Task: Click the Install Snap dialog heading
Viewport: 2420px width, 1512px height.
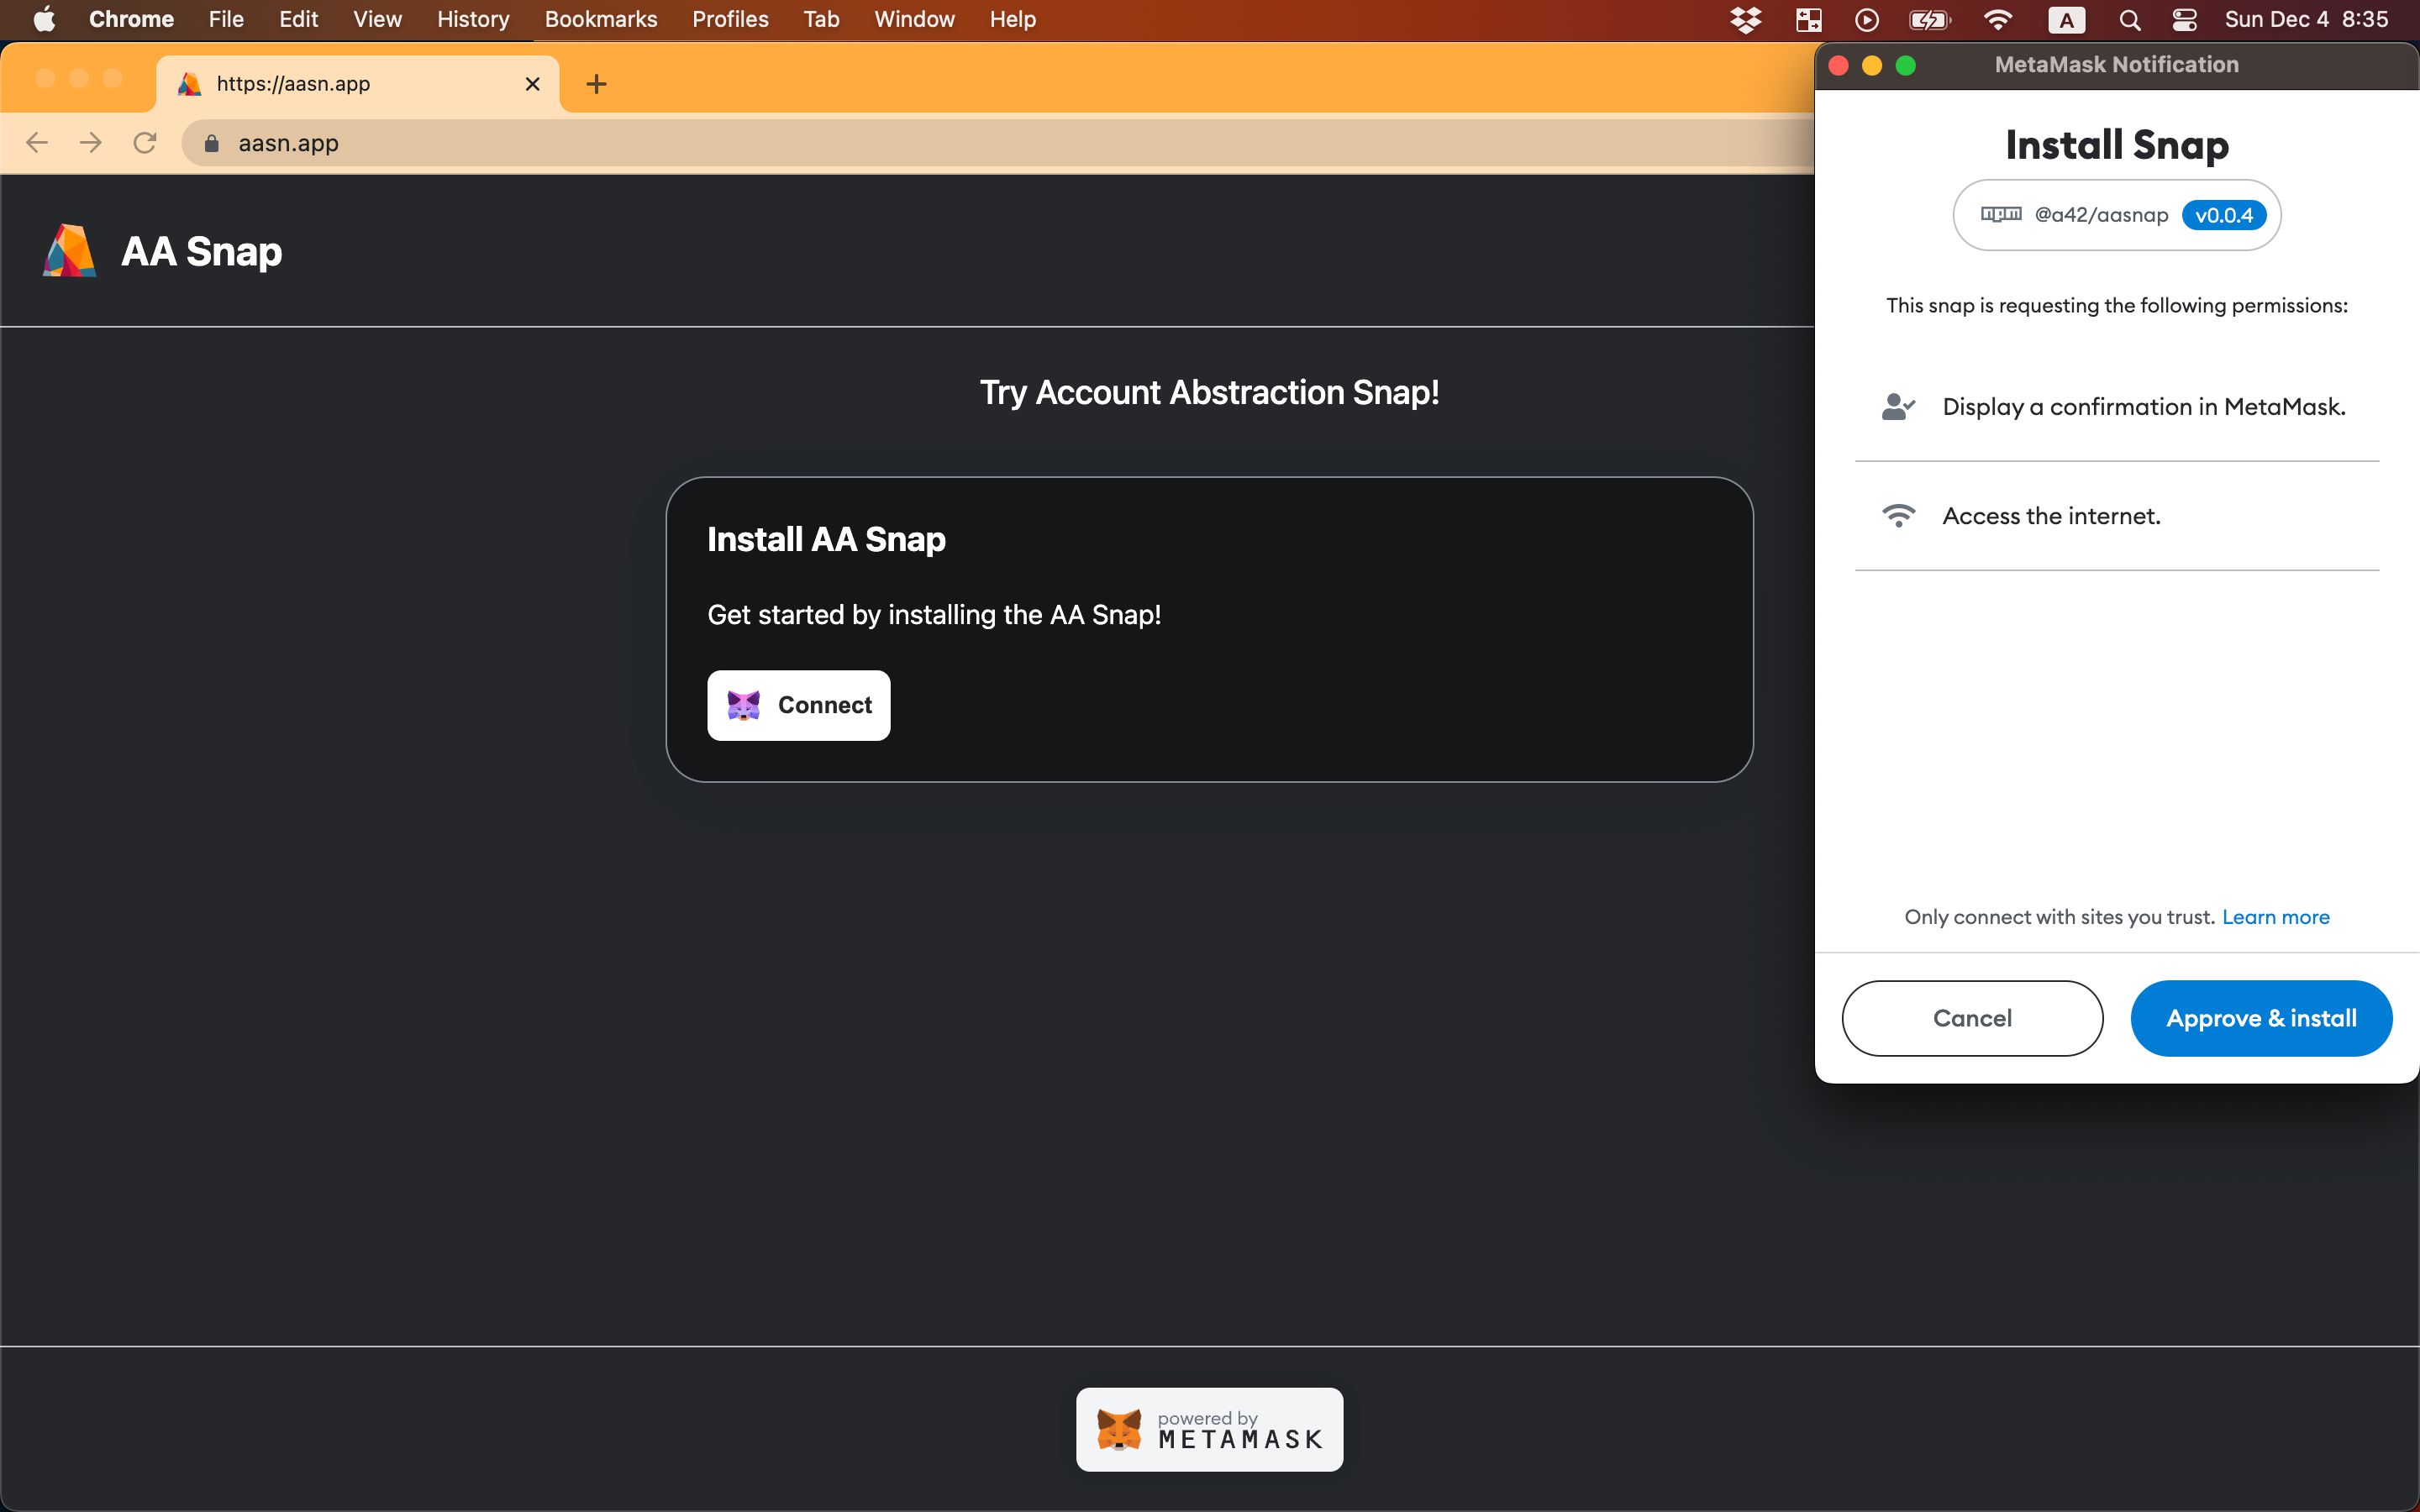Action: point(2117,145)
